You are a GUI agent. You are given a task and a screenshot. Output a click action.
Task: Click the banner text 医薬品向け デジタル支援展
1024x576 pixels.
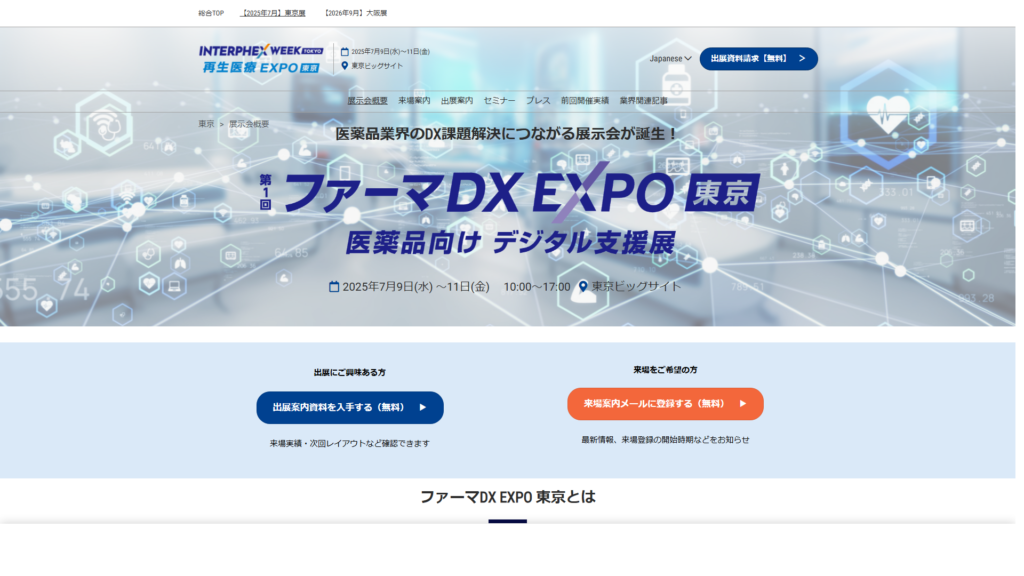(510, 242)
